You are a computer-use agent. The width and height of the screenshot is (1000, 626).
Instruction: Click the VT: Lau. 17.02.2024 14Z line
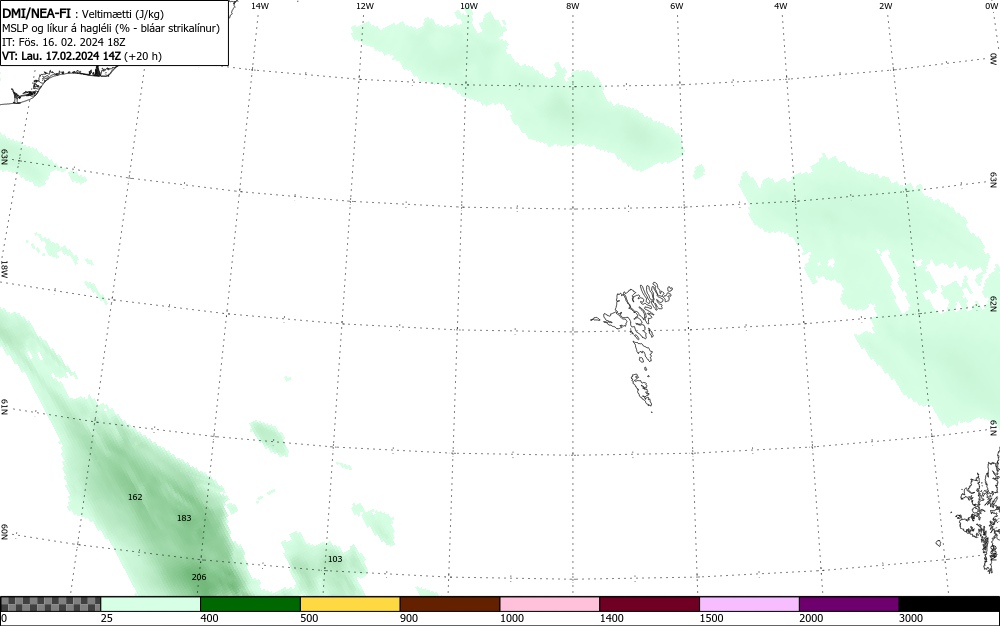coord(82,56)
